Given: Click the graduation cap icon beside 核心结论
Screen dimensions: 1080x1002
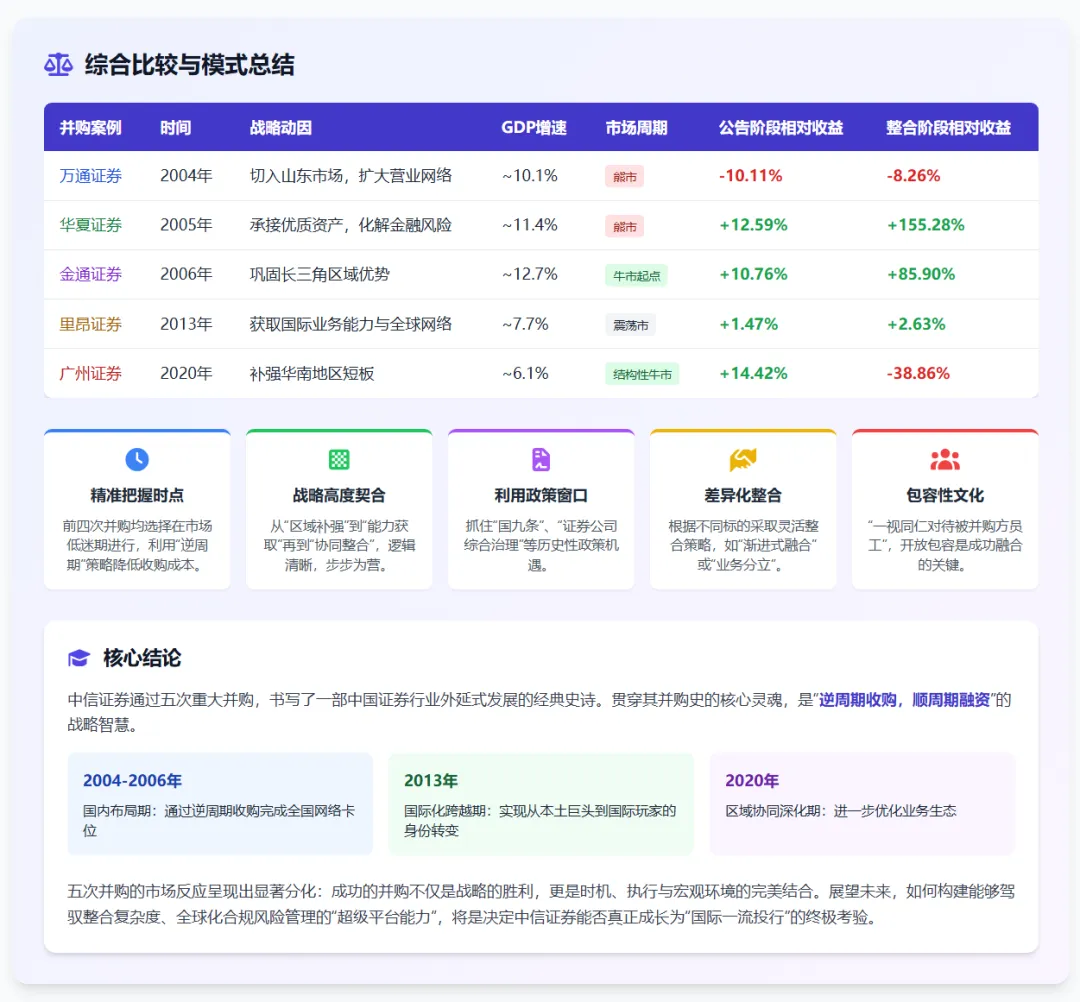Looking at the screenshot, I should 79,658.
